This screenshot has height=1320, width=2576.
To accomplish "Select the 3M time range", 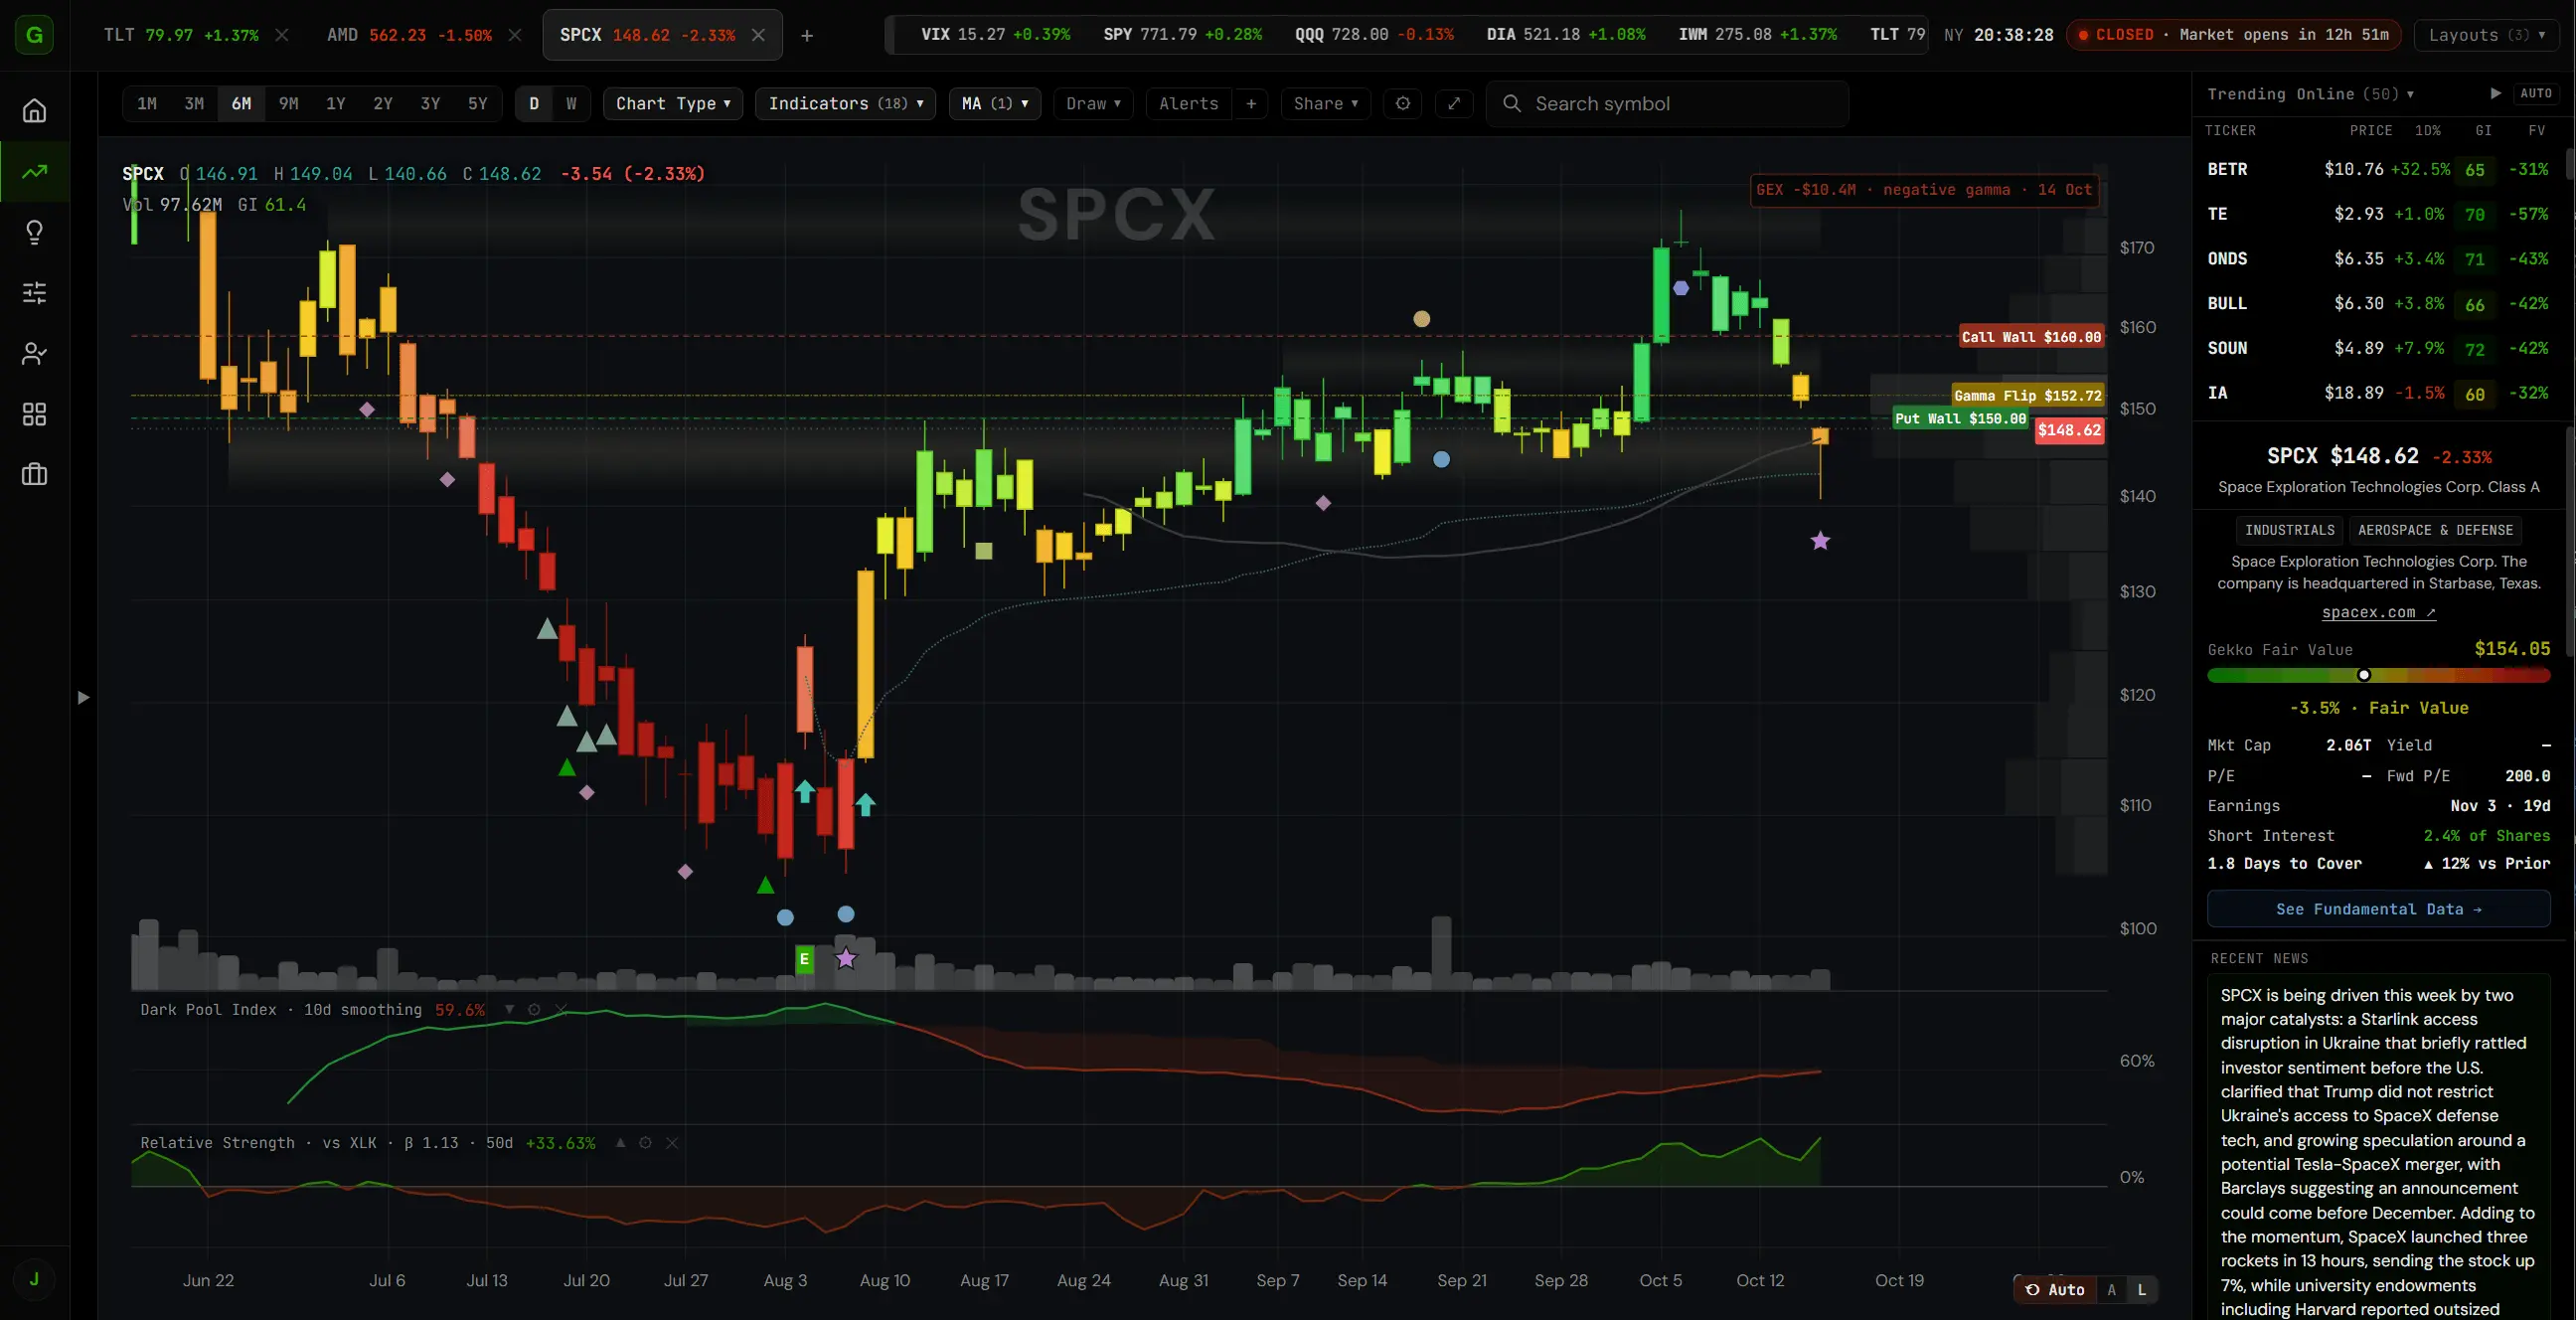I will pyautogui.click(x=194, y=103).
